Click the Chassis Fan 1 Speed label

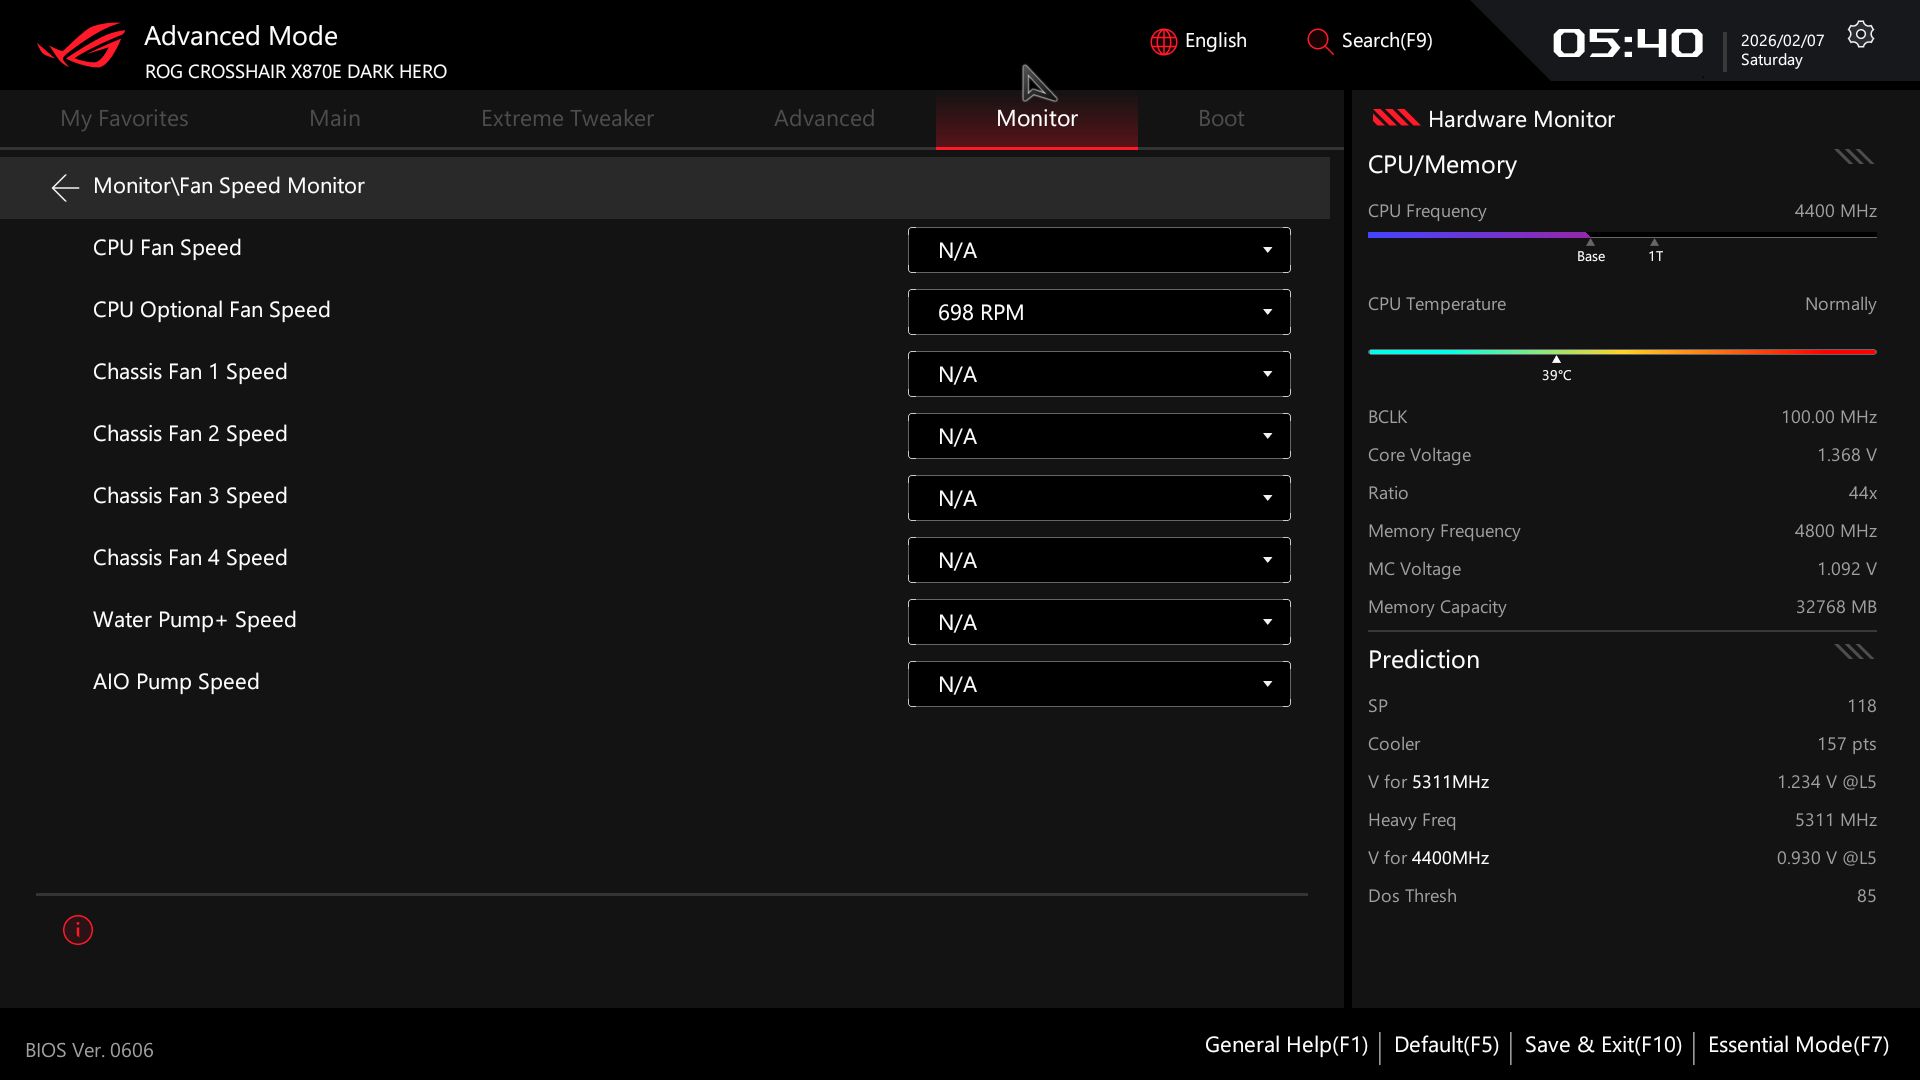pyautogui.click(x=190, y=372)
